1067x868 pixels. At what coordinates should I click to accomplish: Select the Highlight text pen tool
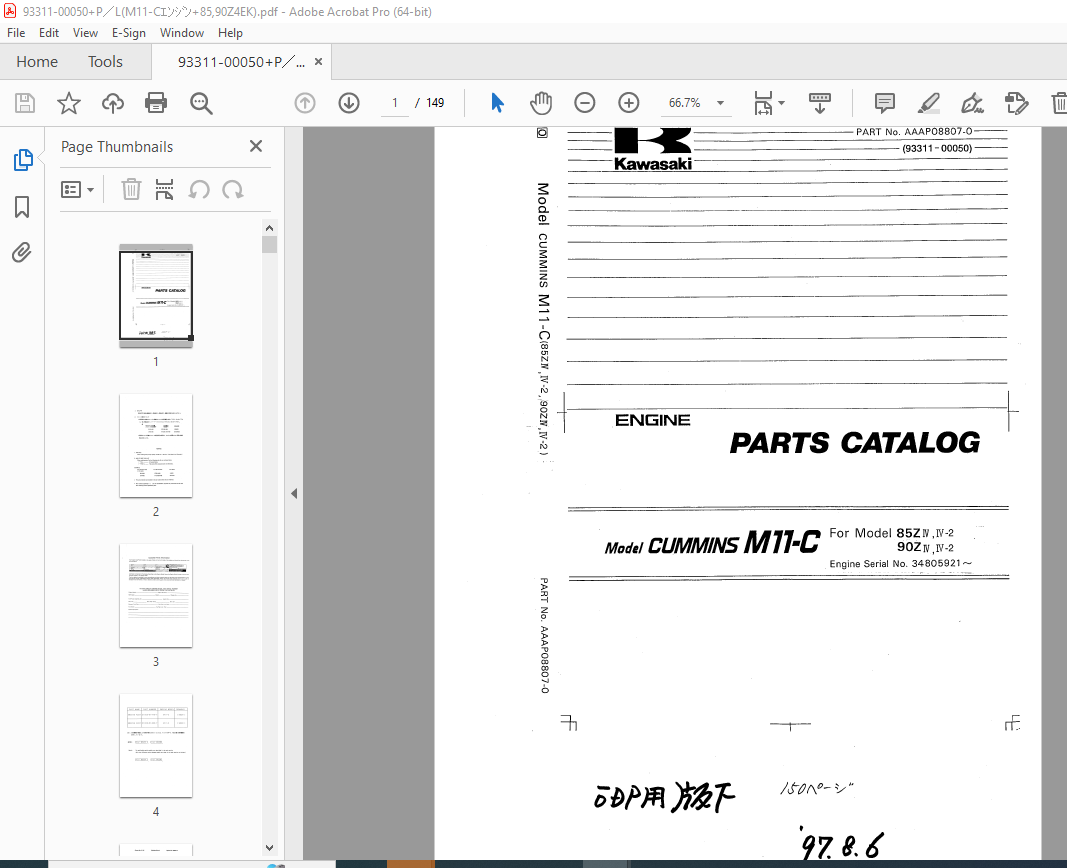928,103
